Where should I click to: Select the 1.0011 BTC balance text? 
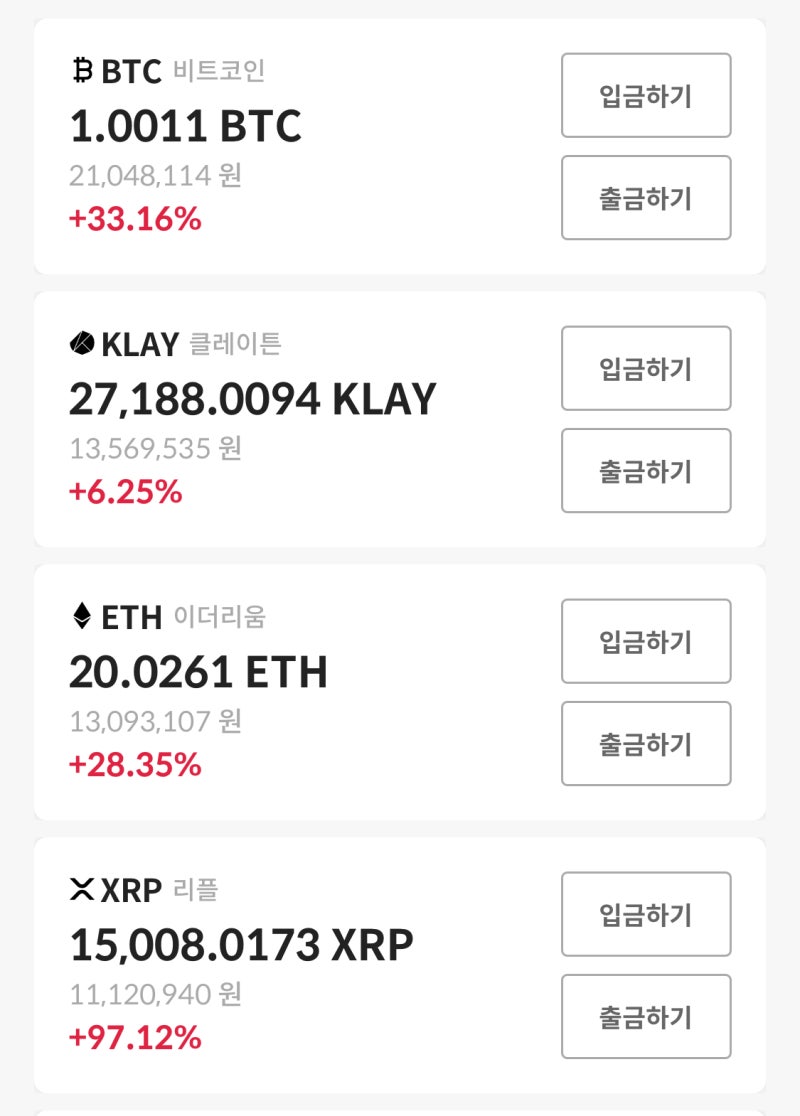pyautogui.click(x=186, y=126)
